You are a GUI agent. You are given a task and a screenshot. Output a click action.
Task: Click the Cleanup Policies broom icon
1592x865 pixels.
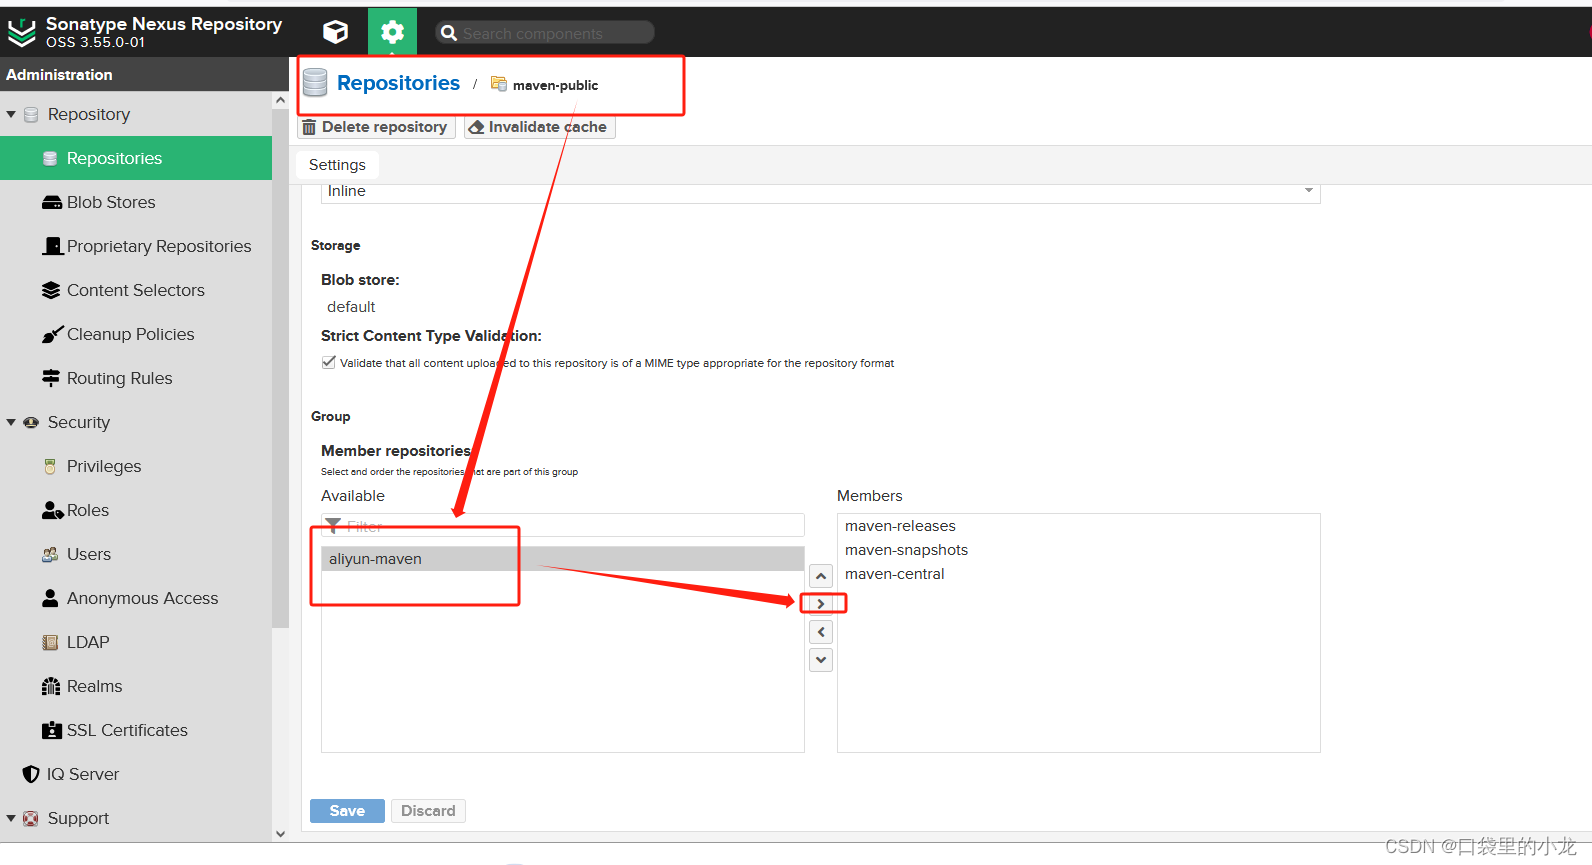click(x=52, y=334)
